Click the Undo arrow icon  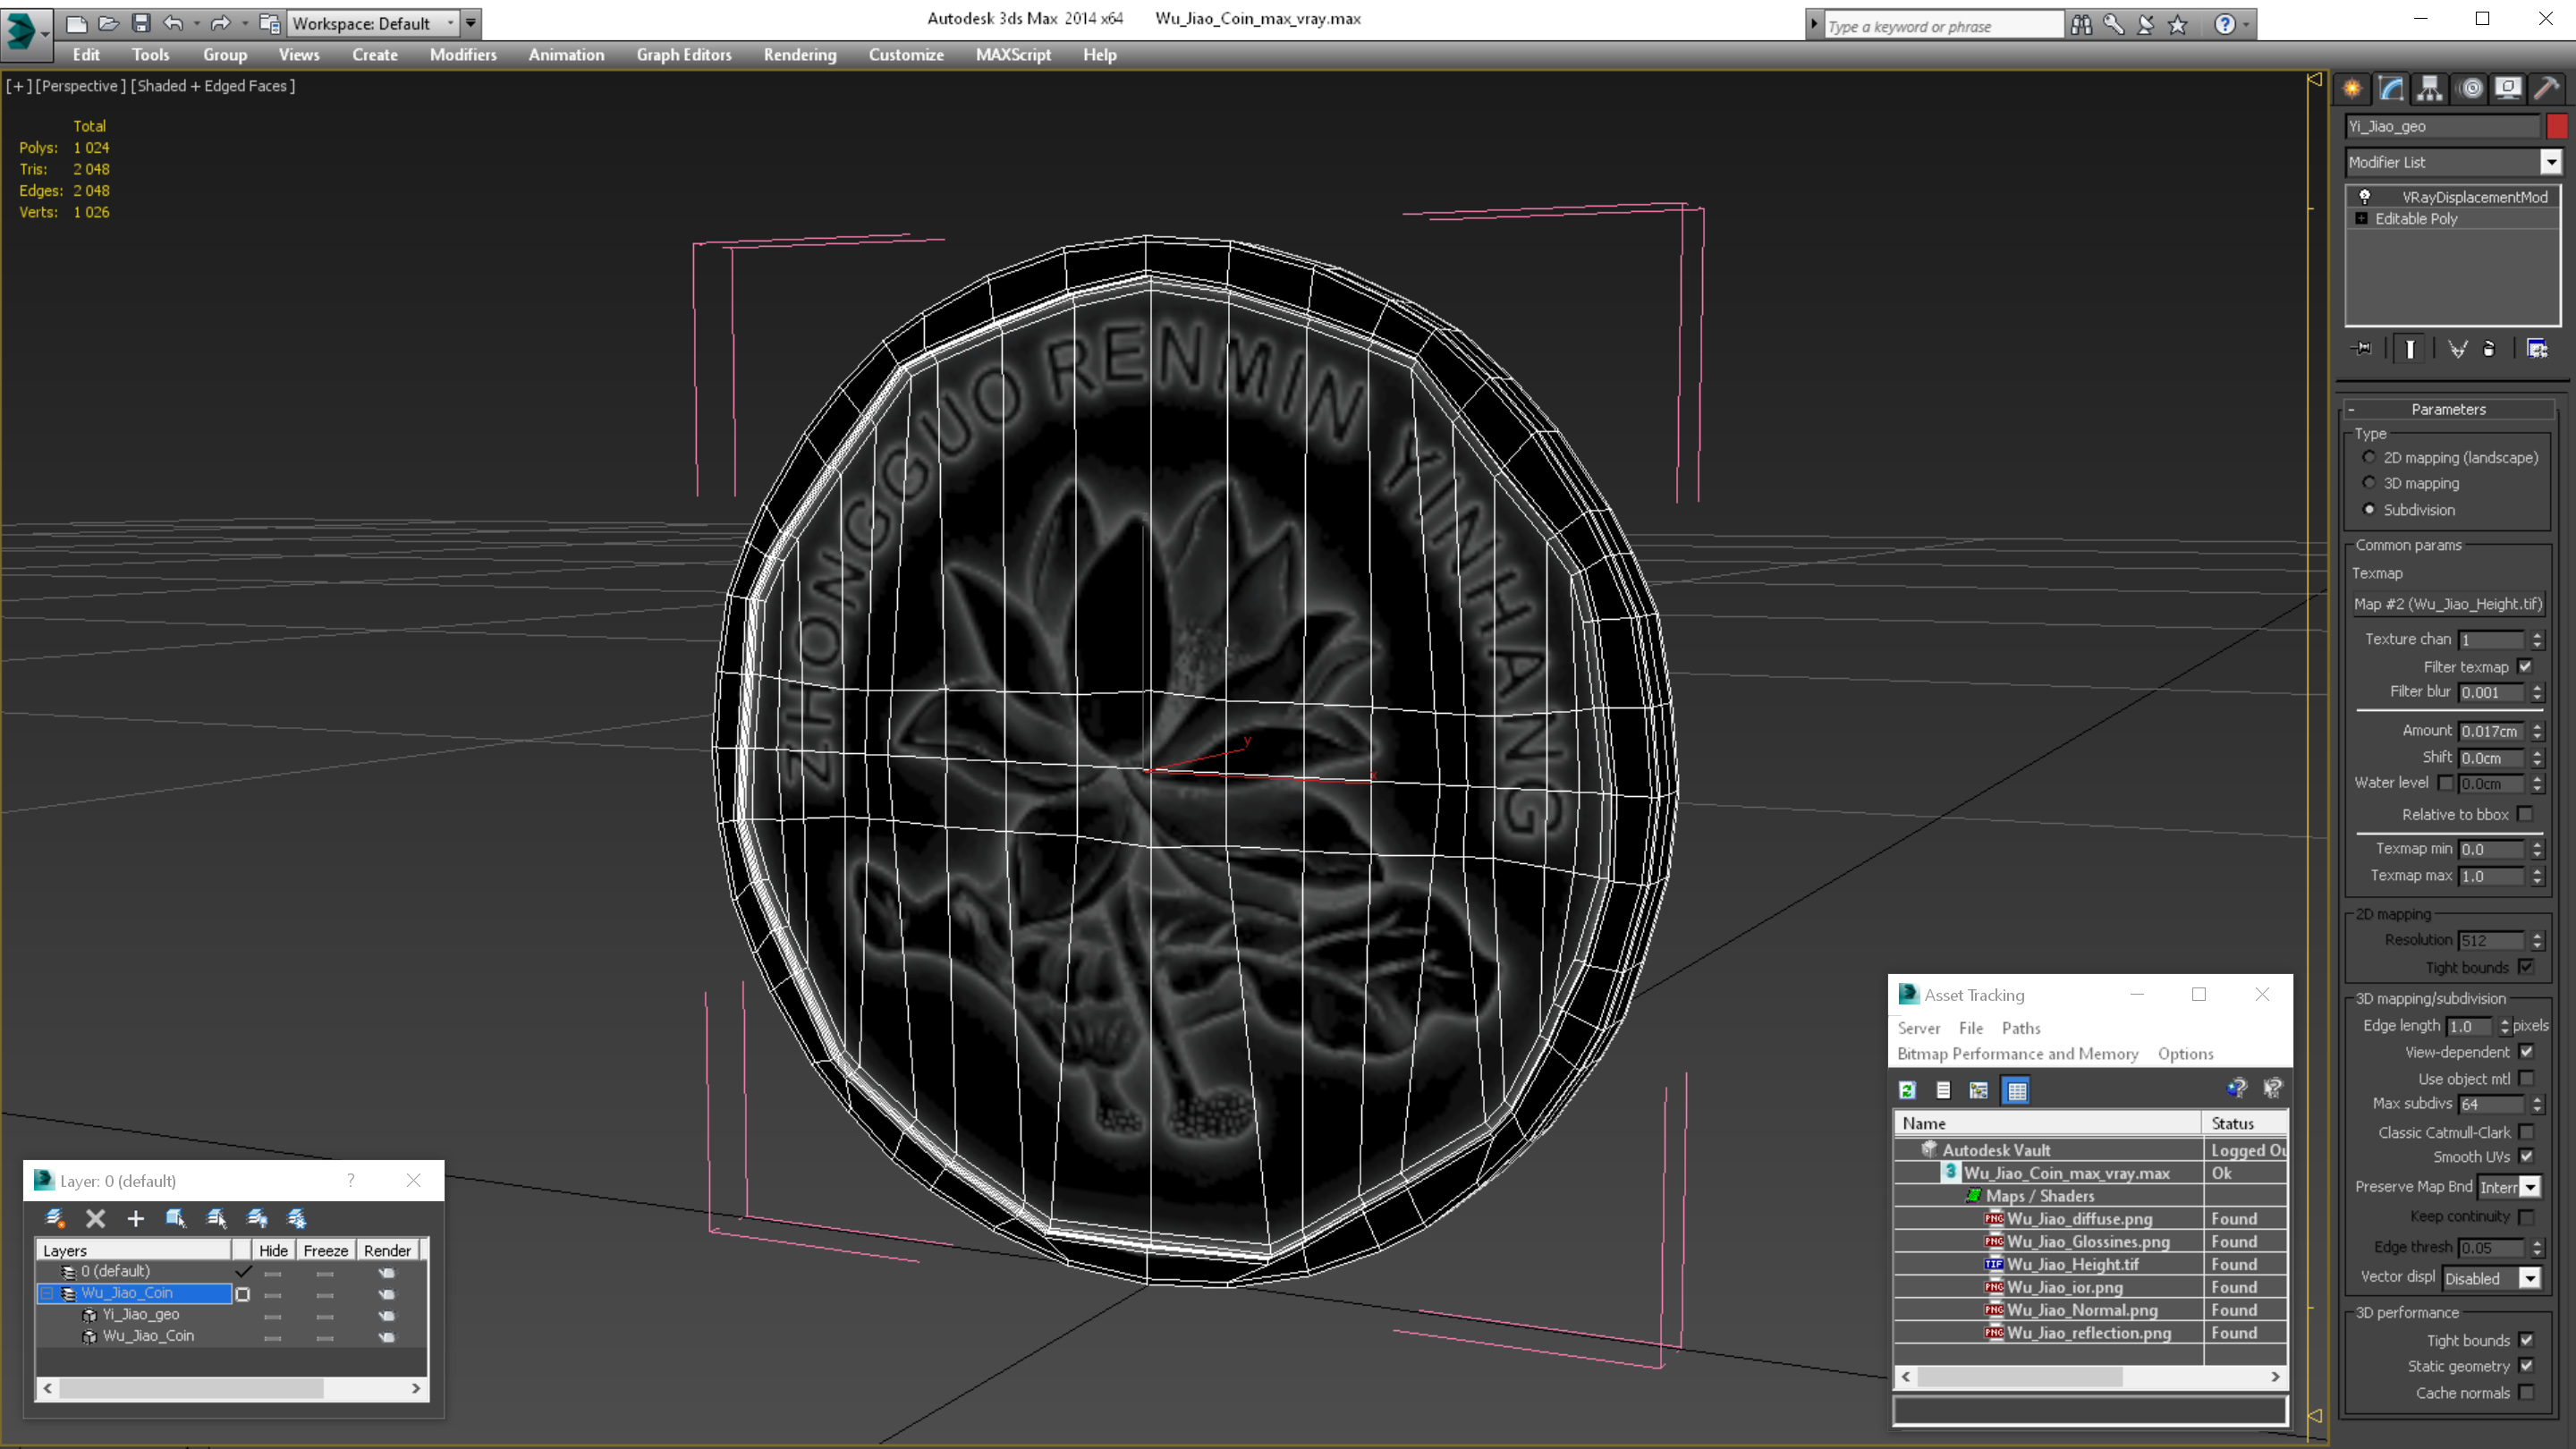pyautogui.click(x=173, y=23)
